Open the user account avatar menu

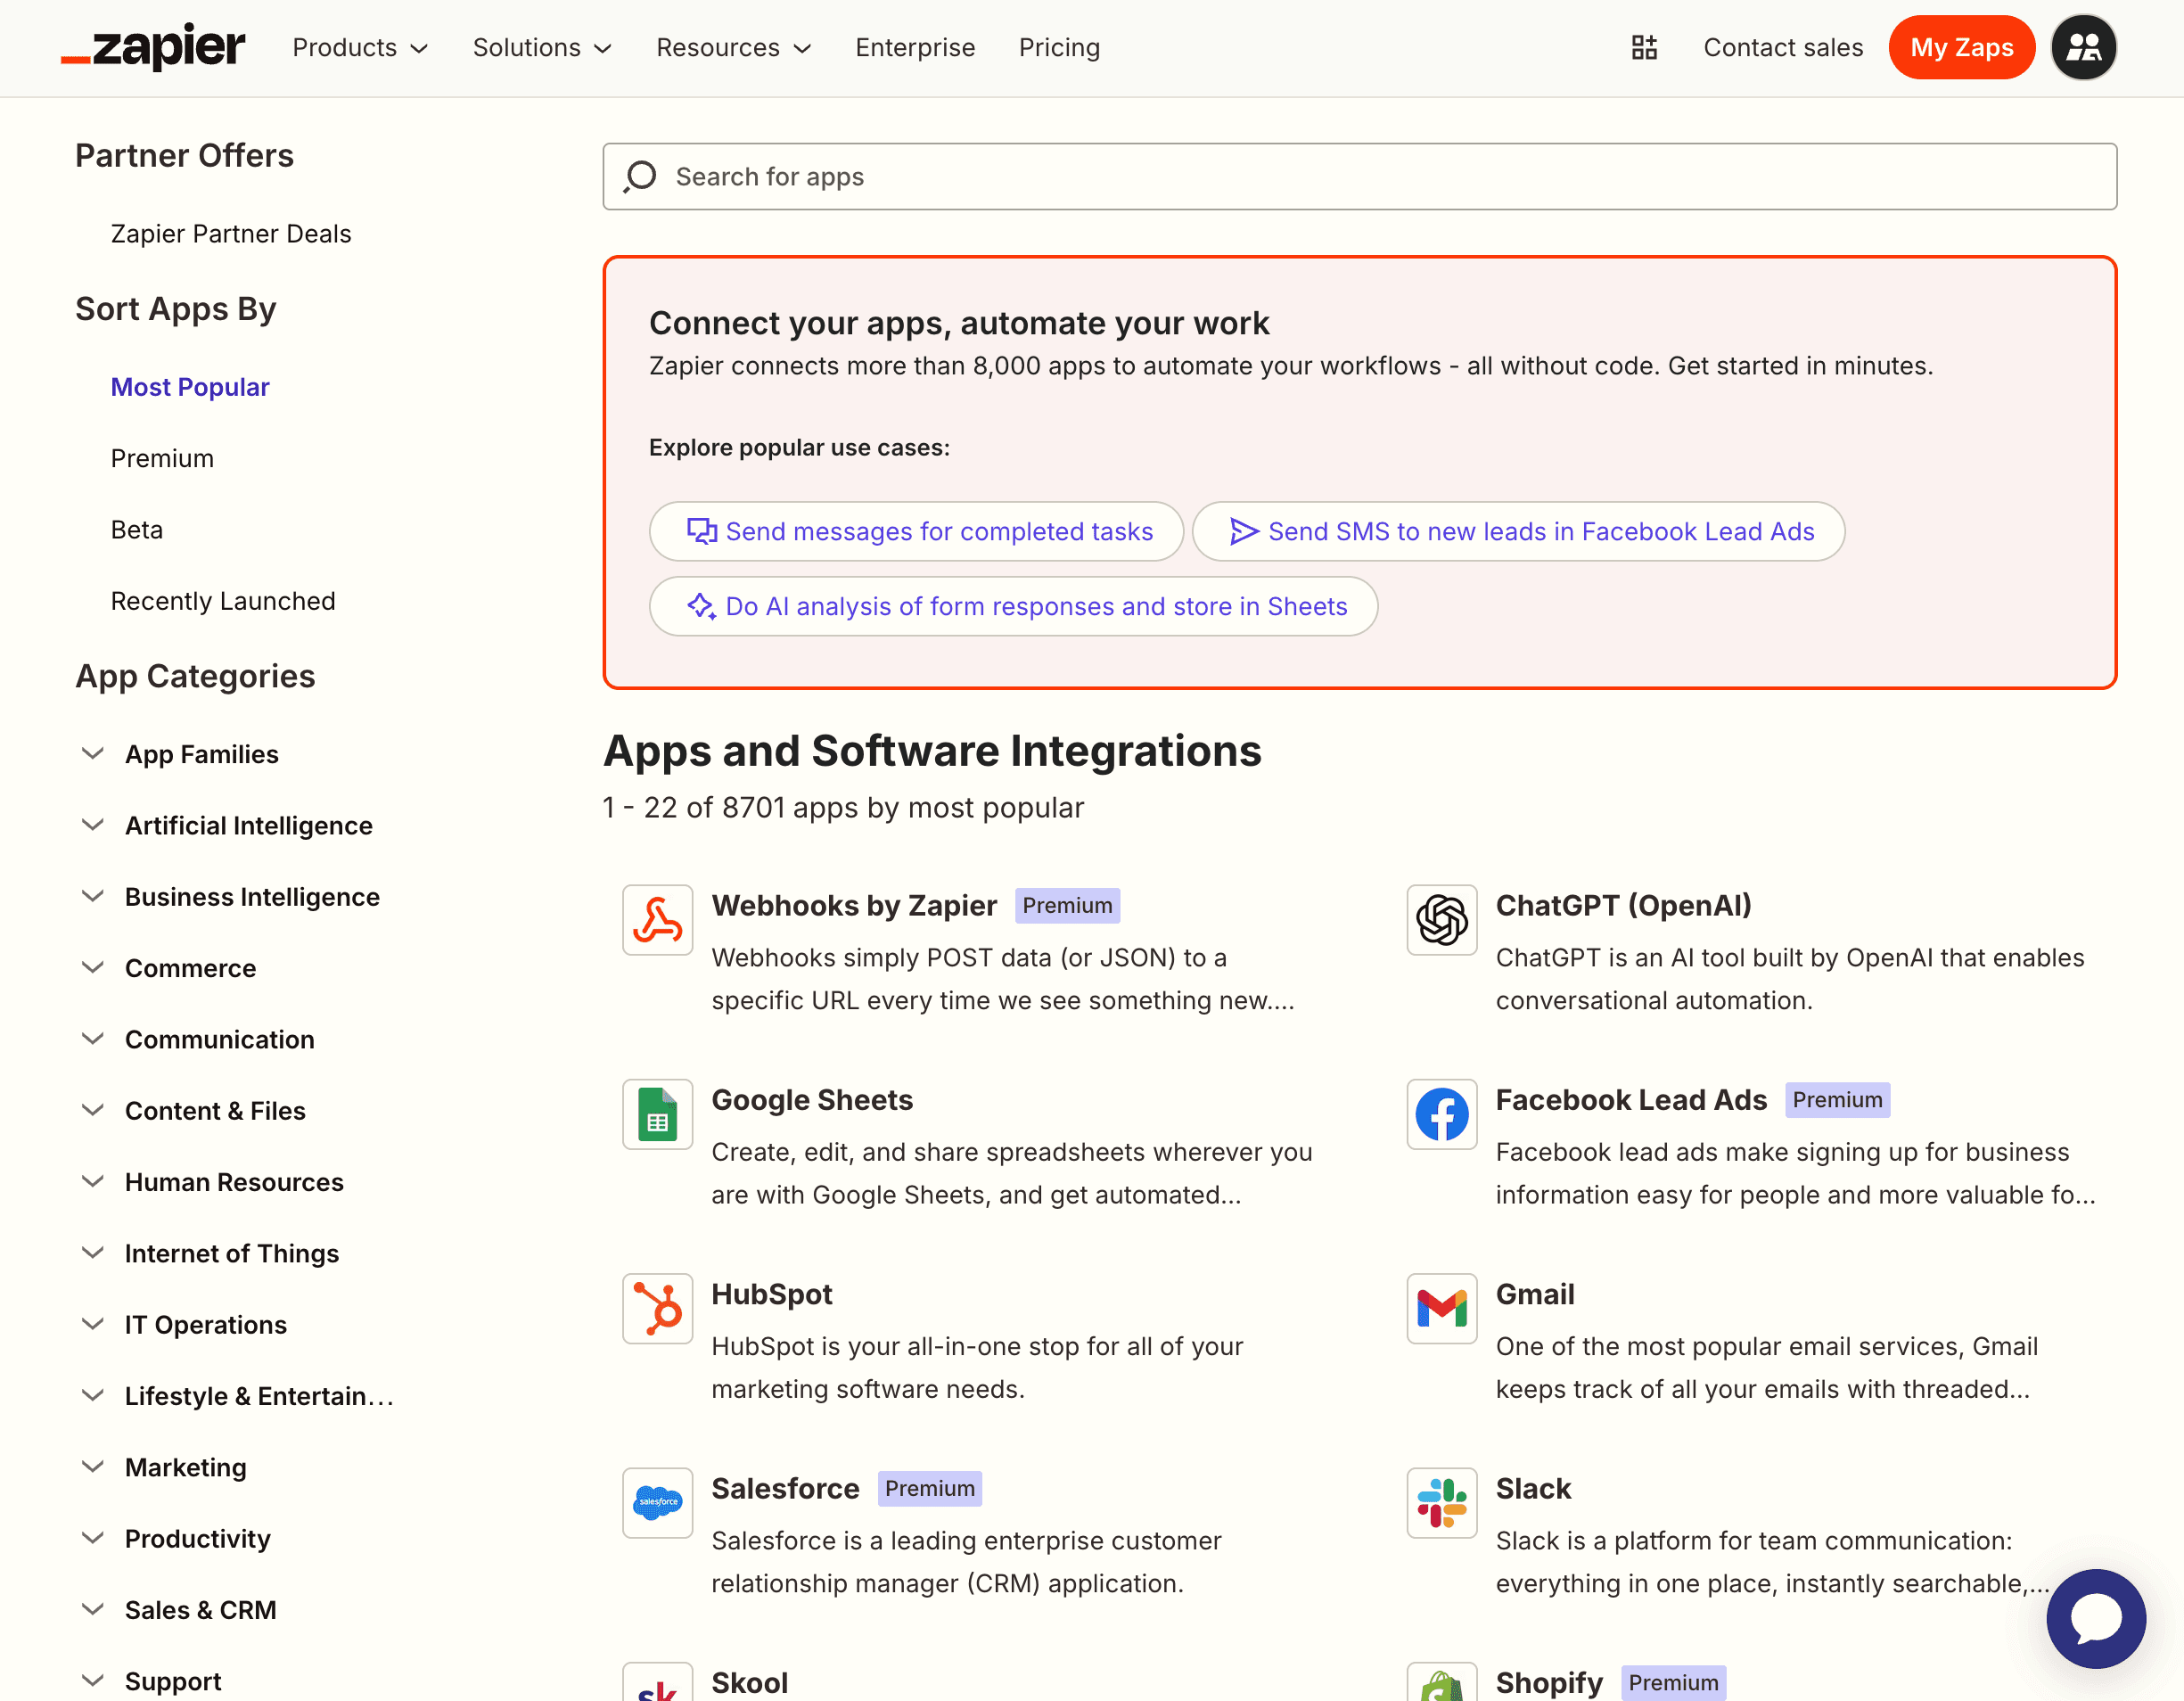pyautogui.click(x=2083, y=47)
